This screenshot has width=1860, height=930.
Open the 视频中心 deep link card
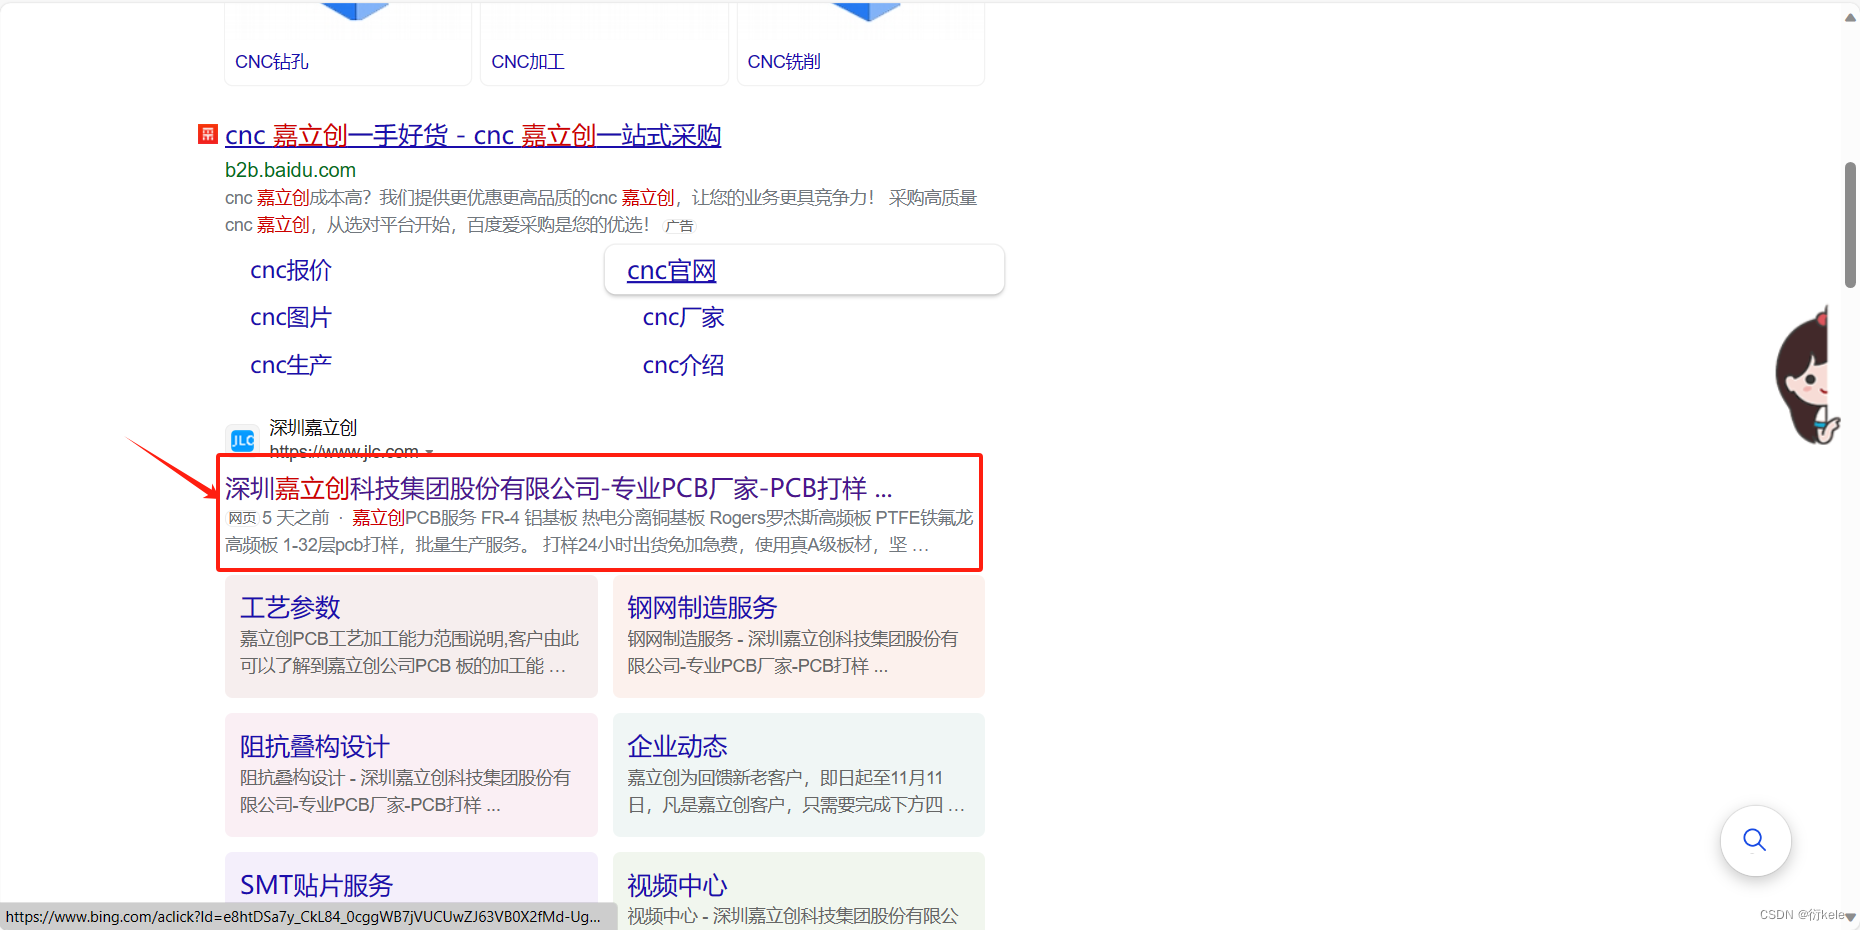799,891
